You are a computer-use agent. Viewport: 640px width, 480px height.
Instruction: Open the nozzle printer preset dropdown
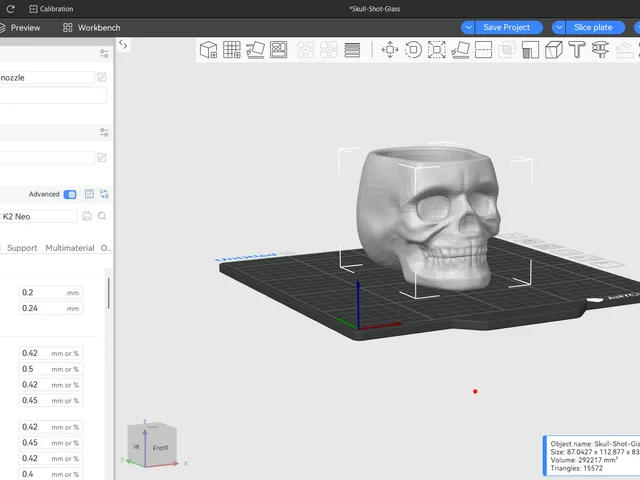pos(47,78)
